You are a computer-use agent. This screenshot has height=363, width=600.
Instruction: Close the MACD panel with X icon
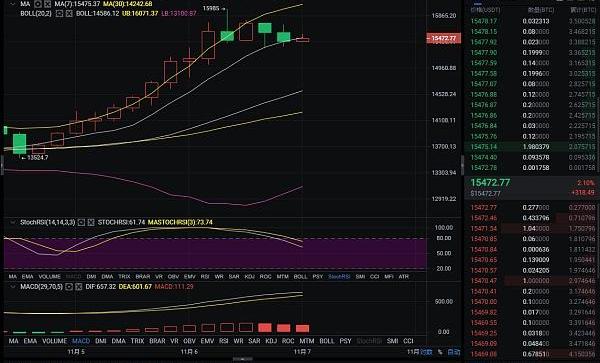pos(78,286)
